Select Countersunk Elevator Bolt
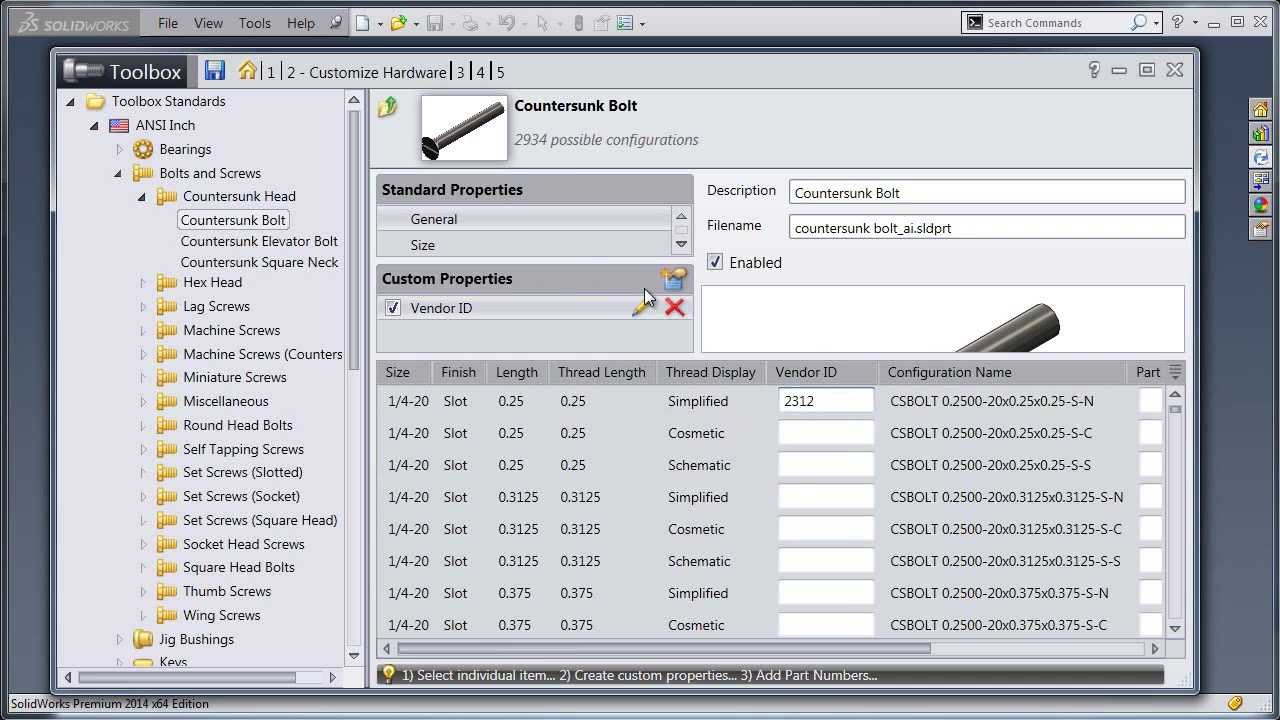Viewport: 1280px width, 720px height. coord(259,241)
